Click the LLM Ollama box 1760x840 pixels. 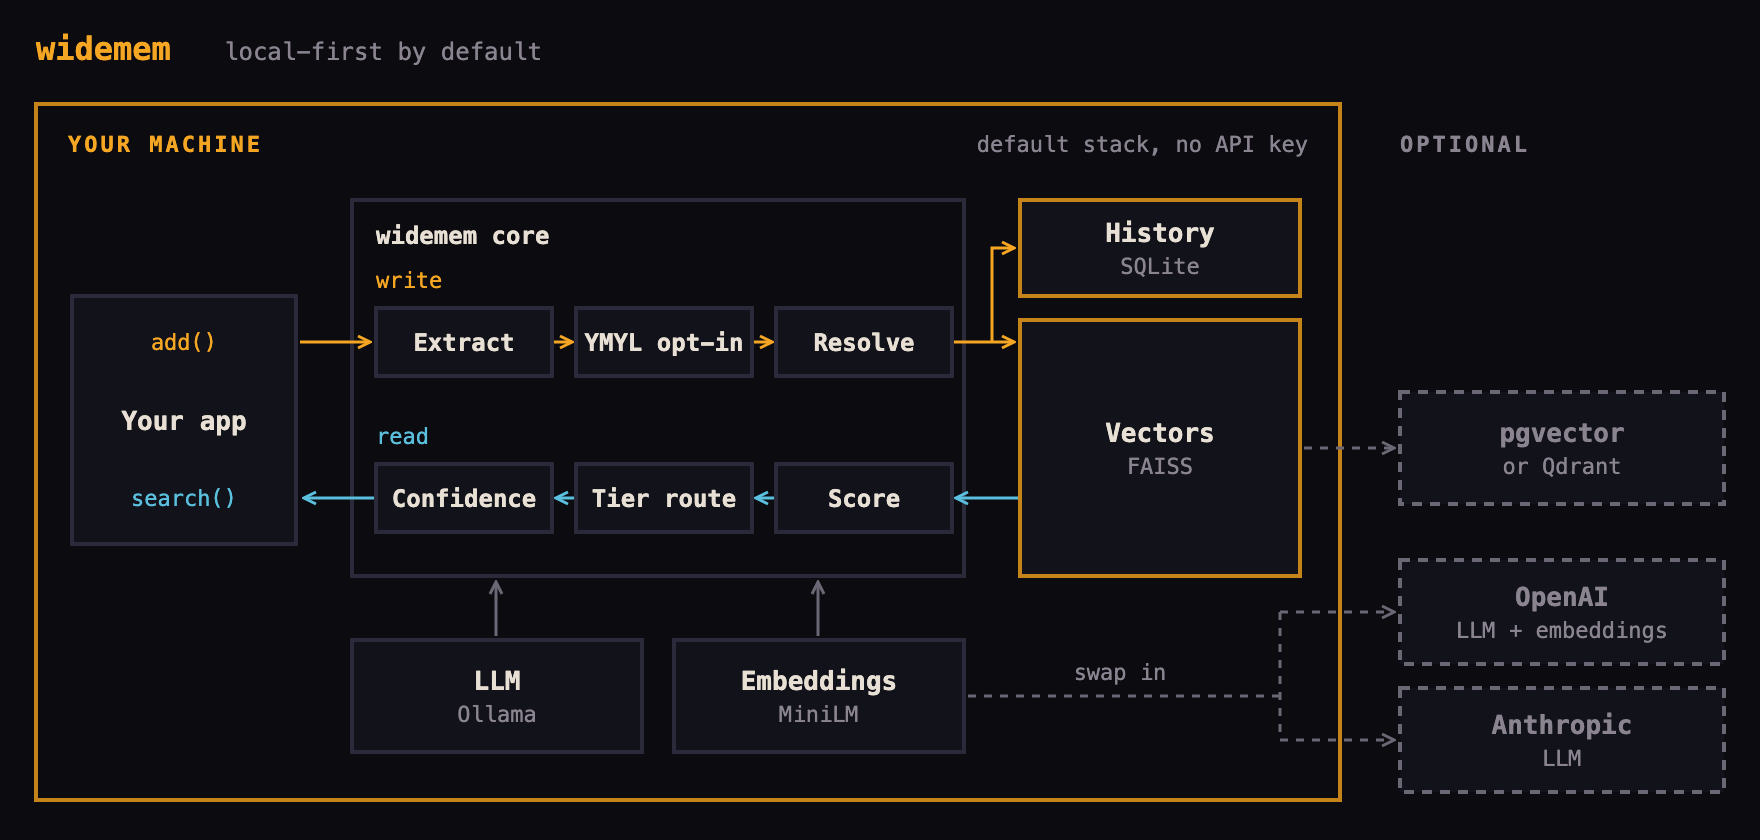point(497,696)
